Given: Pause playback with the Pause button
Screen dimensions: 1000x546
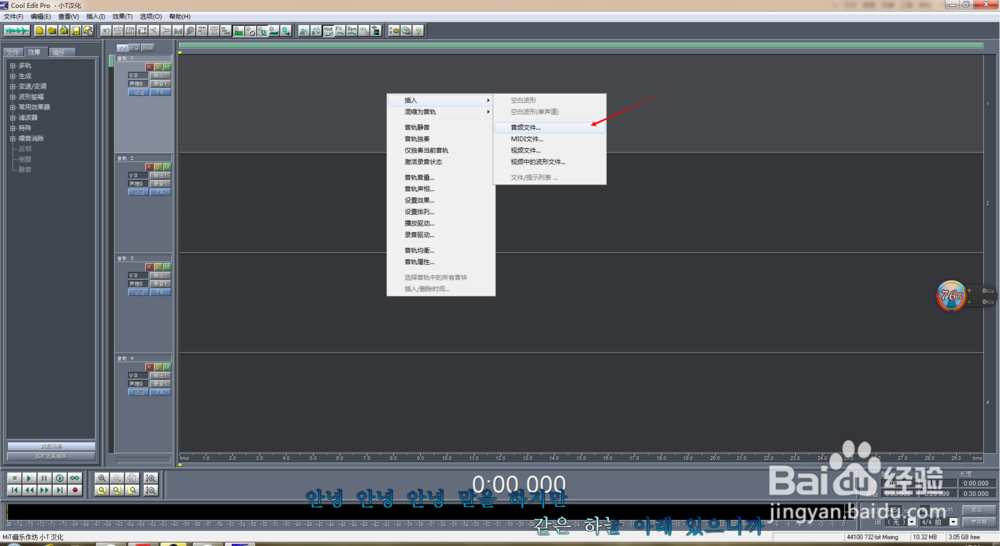Looking at the screenshot, I should tap(44, 478).
